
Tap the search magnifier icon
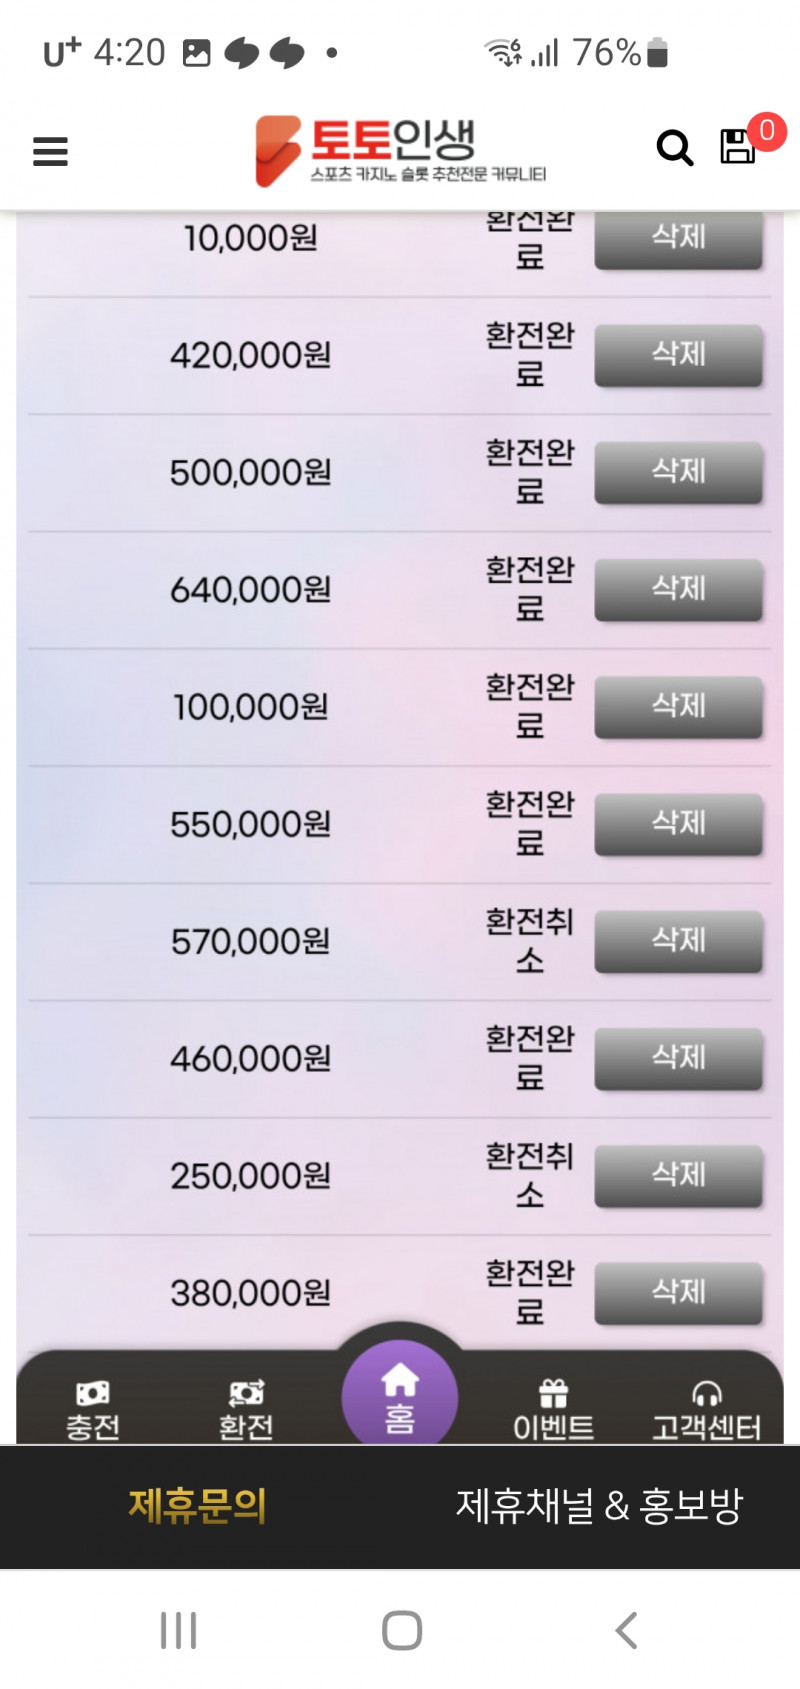click(674, 148)
